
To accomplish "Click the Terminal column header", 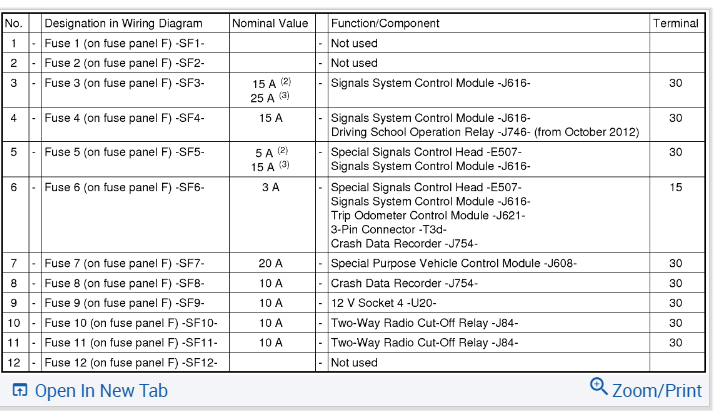I will pos(676,23).
